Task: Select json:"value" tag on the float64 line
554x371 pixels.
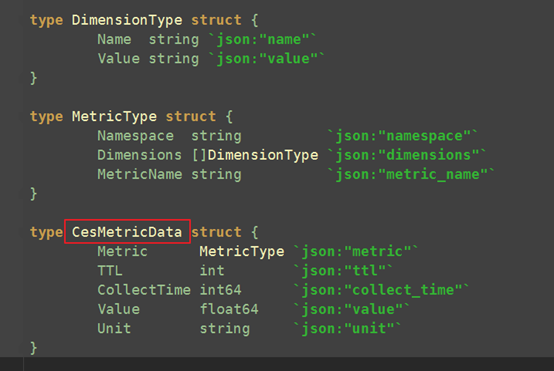Action: (x=351, y=309)
